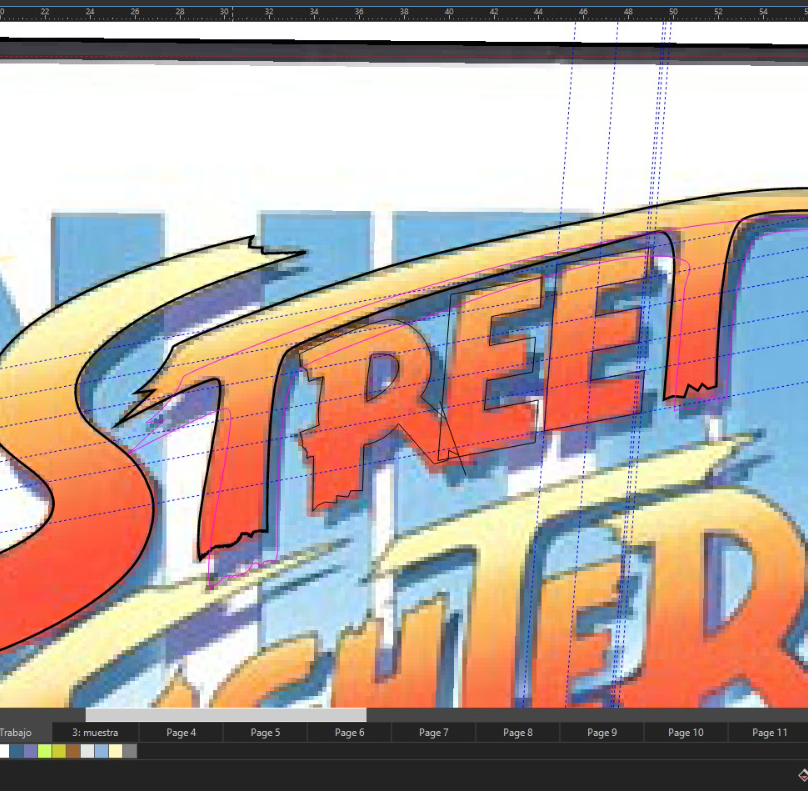This screenshot has width=808, height=808.
Task: Pick the pale yellow palette swatch
Action: (116, 751)
